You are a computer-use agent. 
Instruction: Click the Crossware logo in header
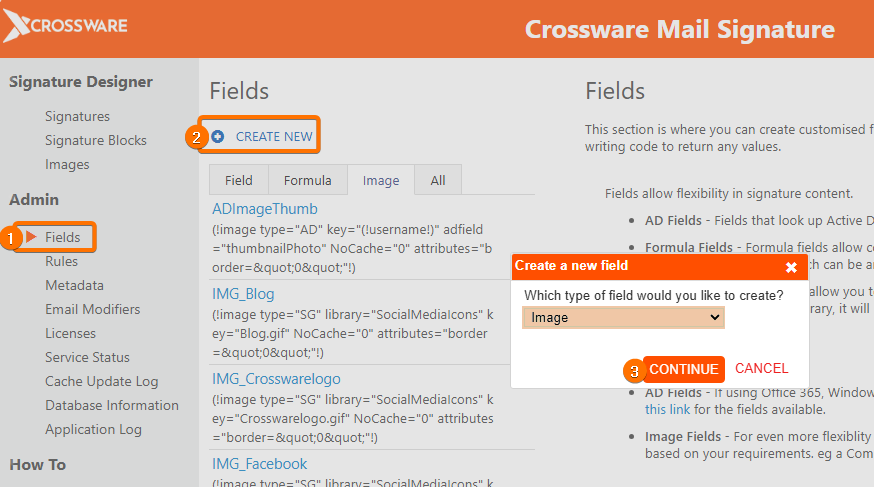click(x=66, y=26)
